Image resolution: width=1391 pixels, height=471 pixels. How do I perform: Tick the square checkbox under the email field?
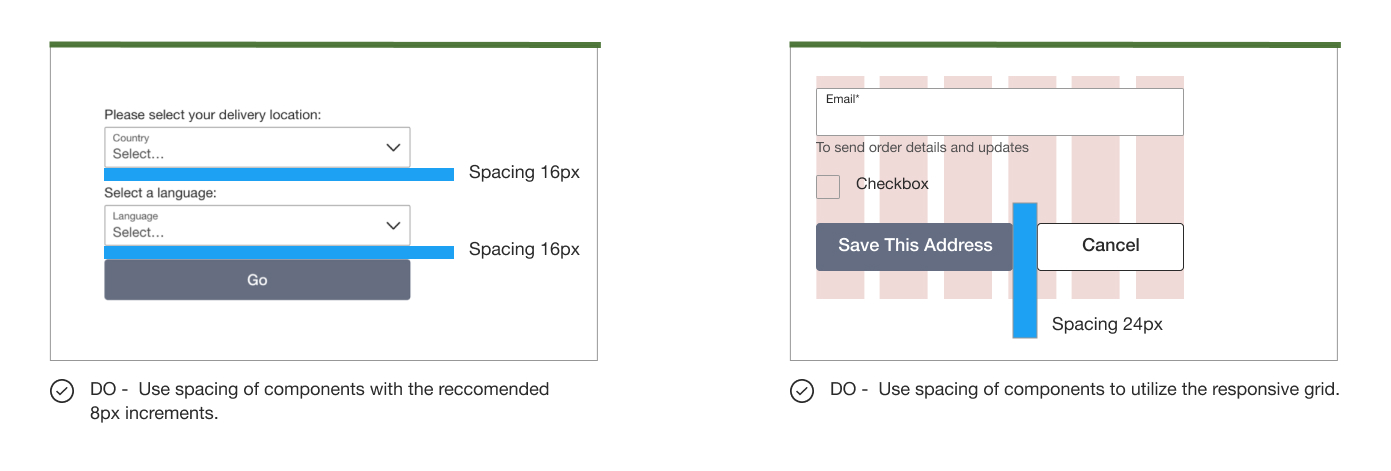tap(828, 186)
